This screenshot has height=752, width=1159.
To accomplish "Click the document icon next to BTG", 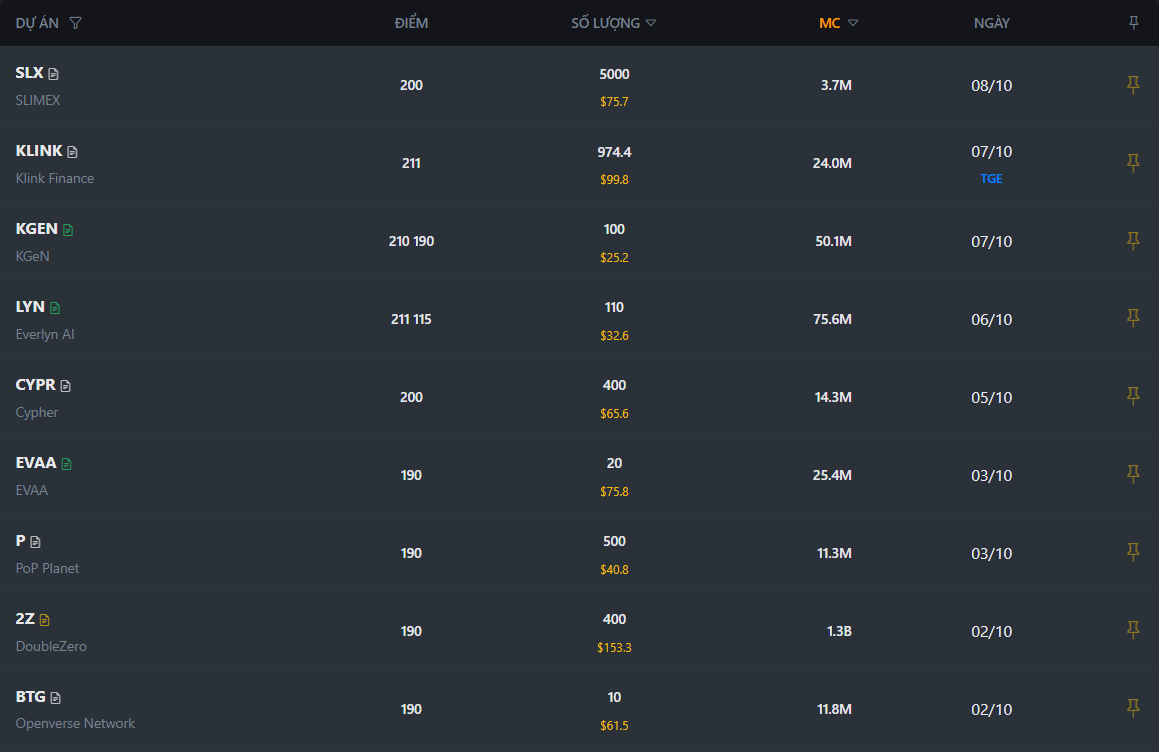I will click(56, 698).
